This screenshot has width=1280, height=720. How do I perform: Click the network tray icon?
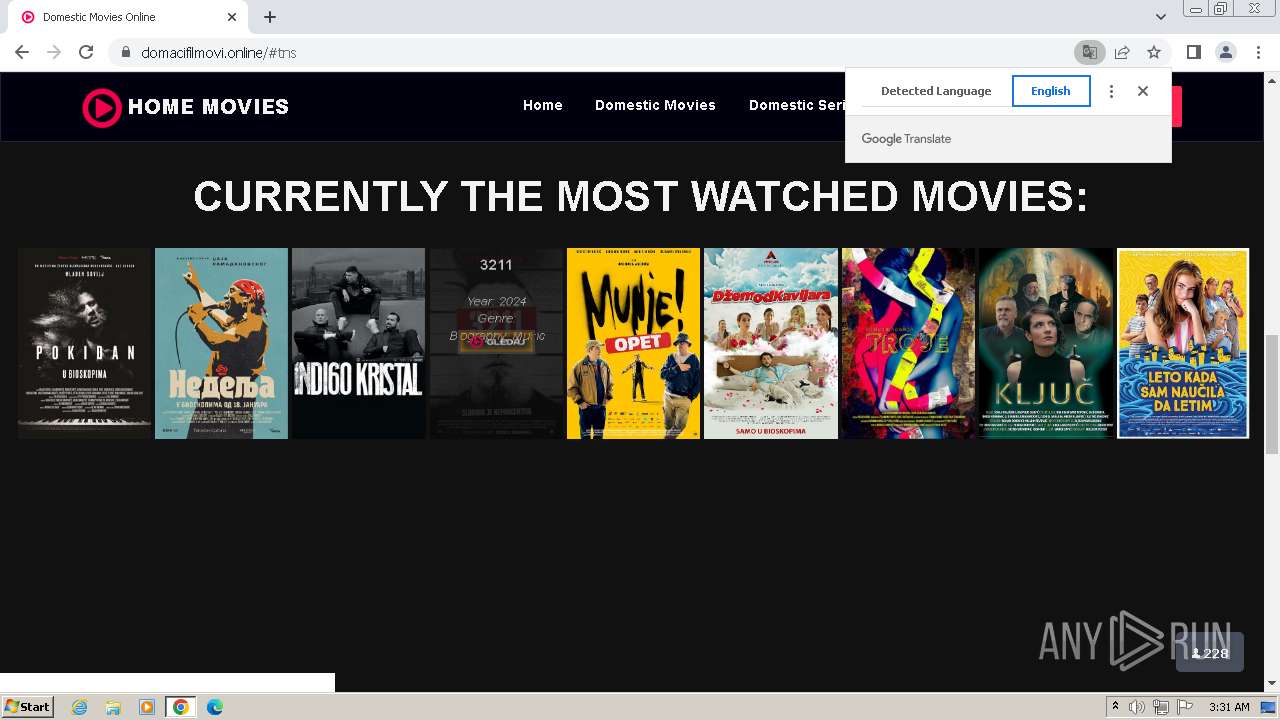click(1161, 707)
